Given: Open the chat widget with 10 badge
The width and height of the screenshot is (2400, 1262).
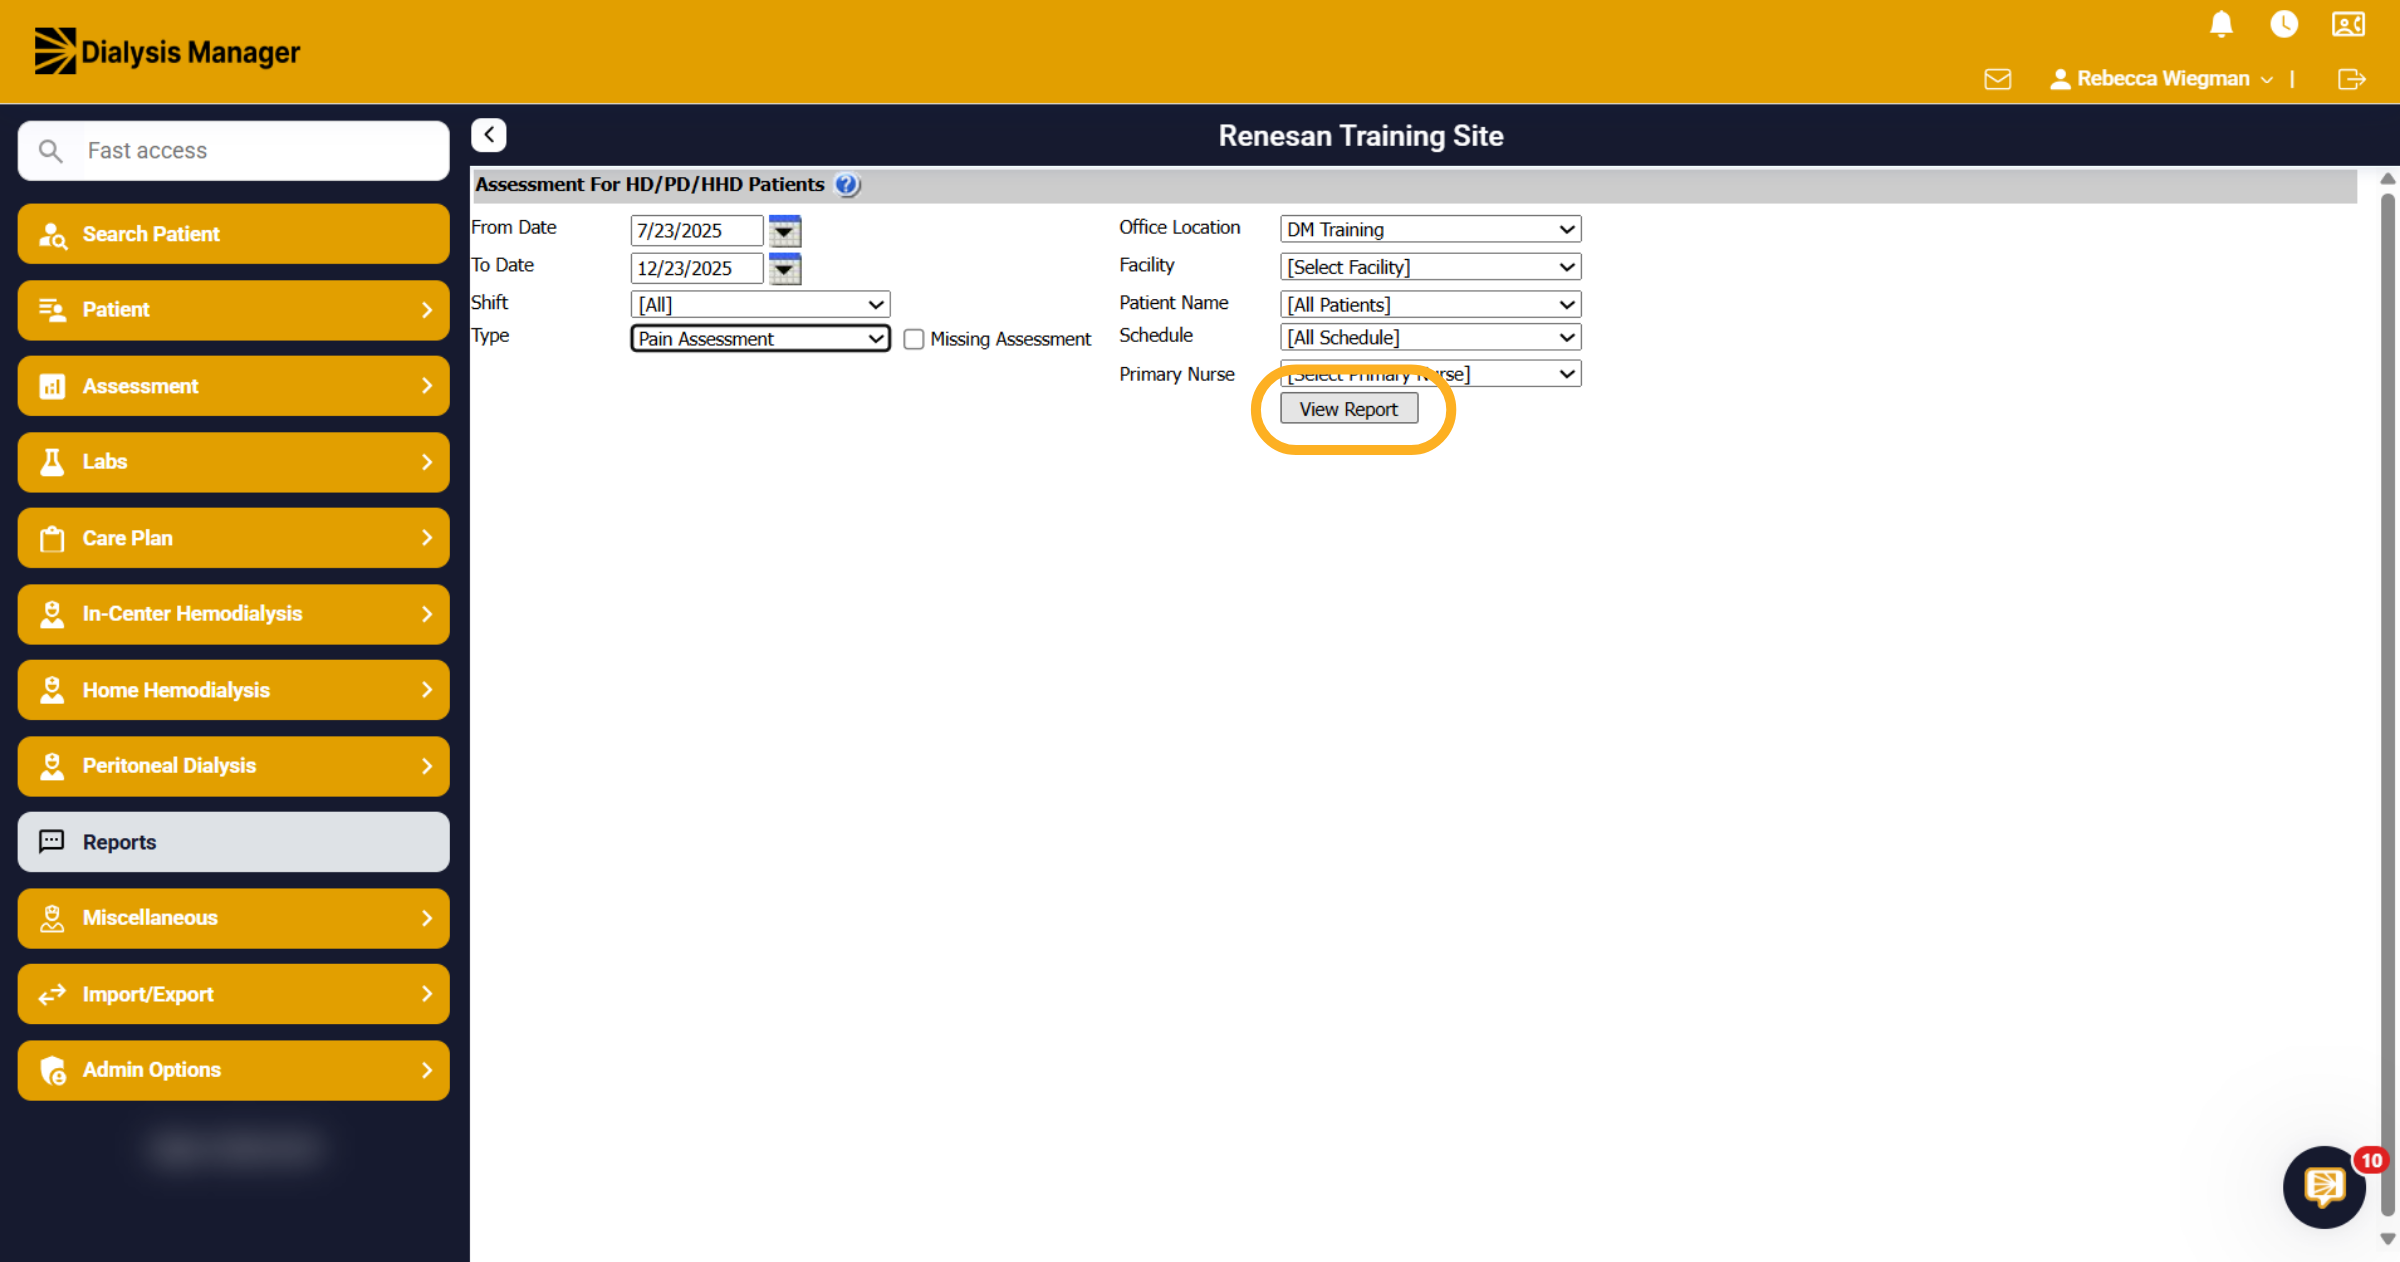Looking at the screenshot, I should pos(2326,1187).
